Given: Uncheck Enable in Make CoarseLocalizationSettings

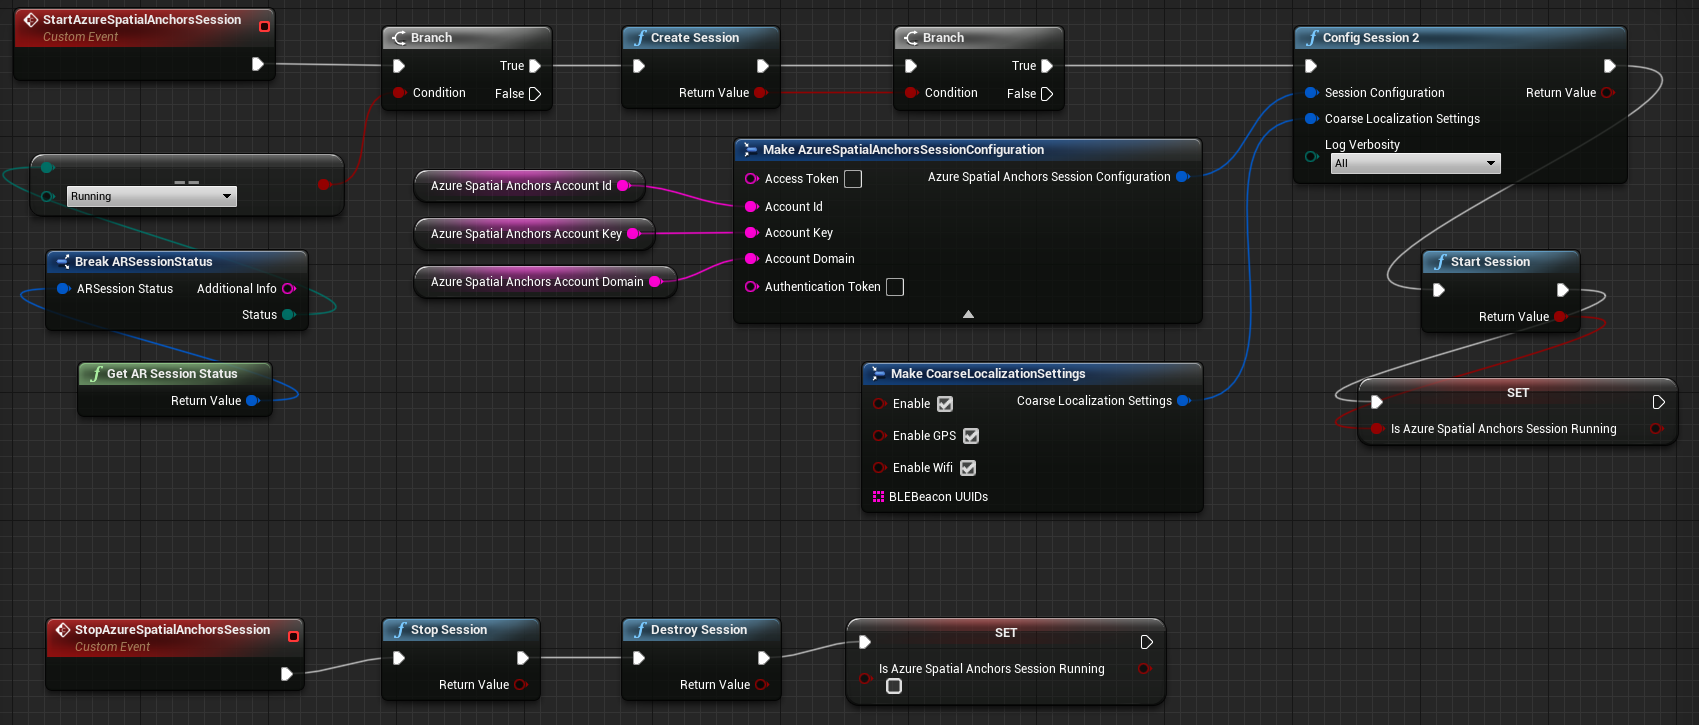Looking at the screenshot, I should (945, 404).
